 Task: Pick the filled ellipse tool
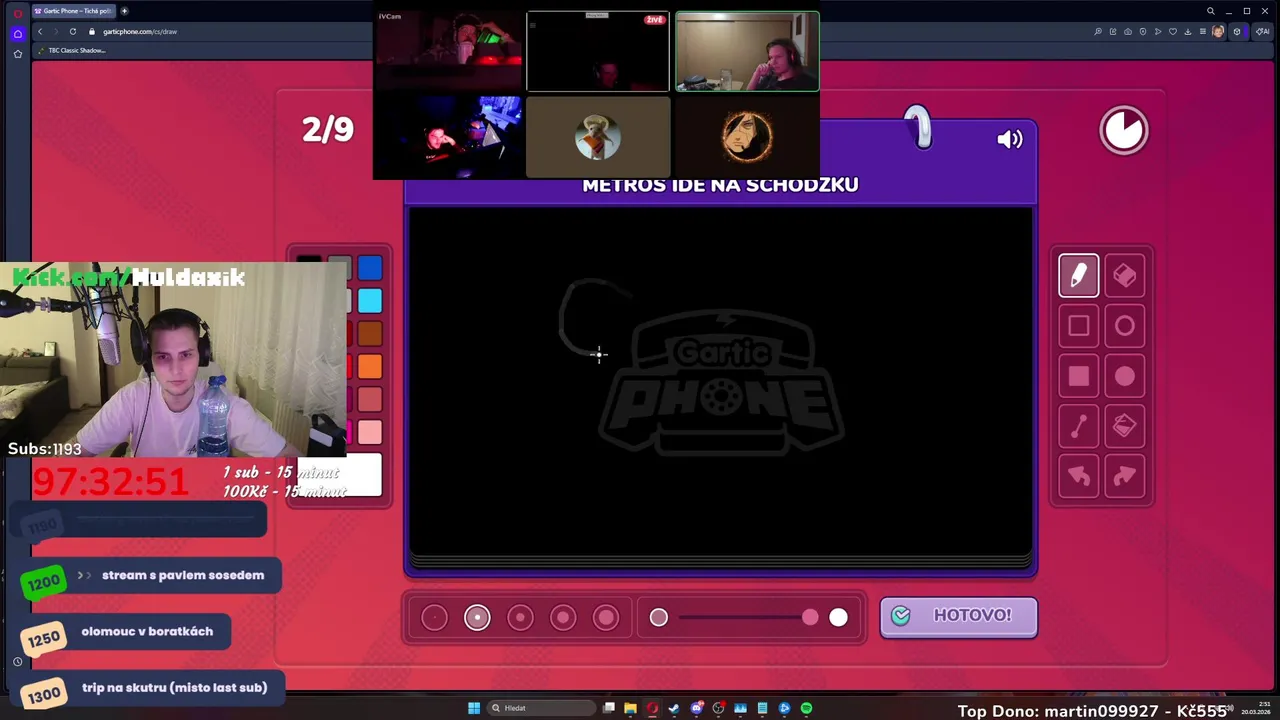pyautogui.click(x=1124, y=376)
